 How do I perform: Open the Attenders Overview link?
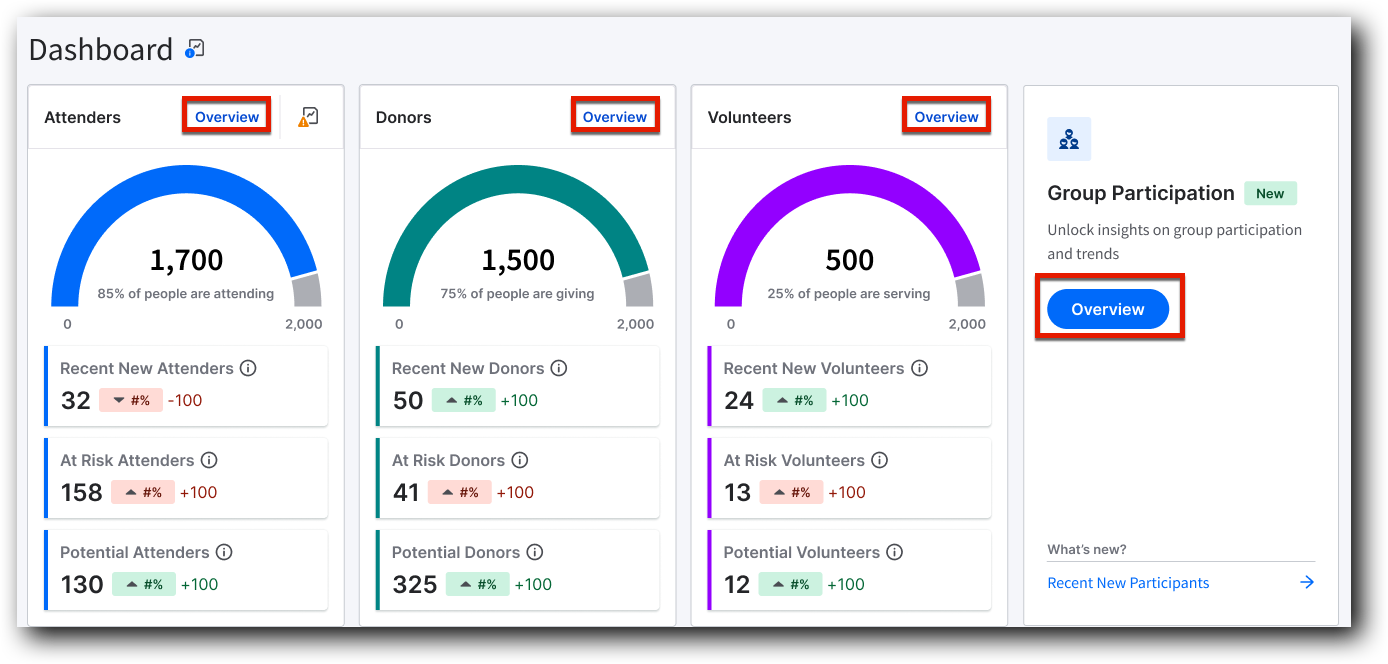(226, 116)
